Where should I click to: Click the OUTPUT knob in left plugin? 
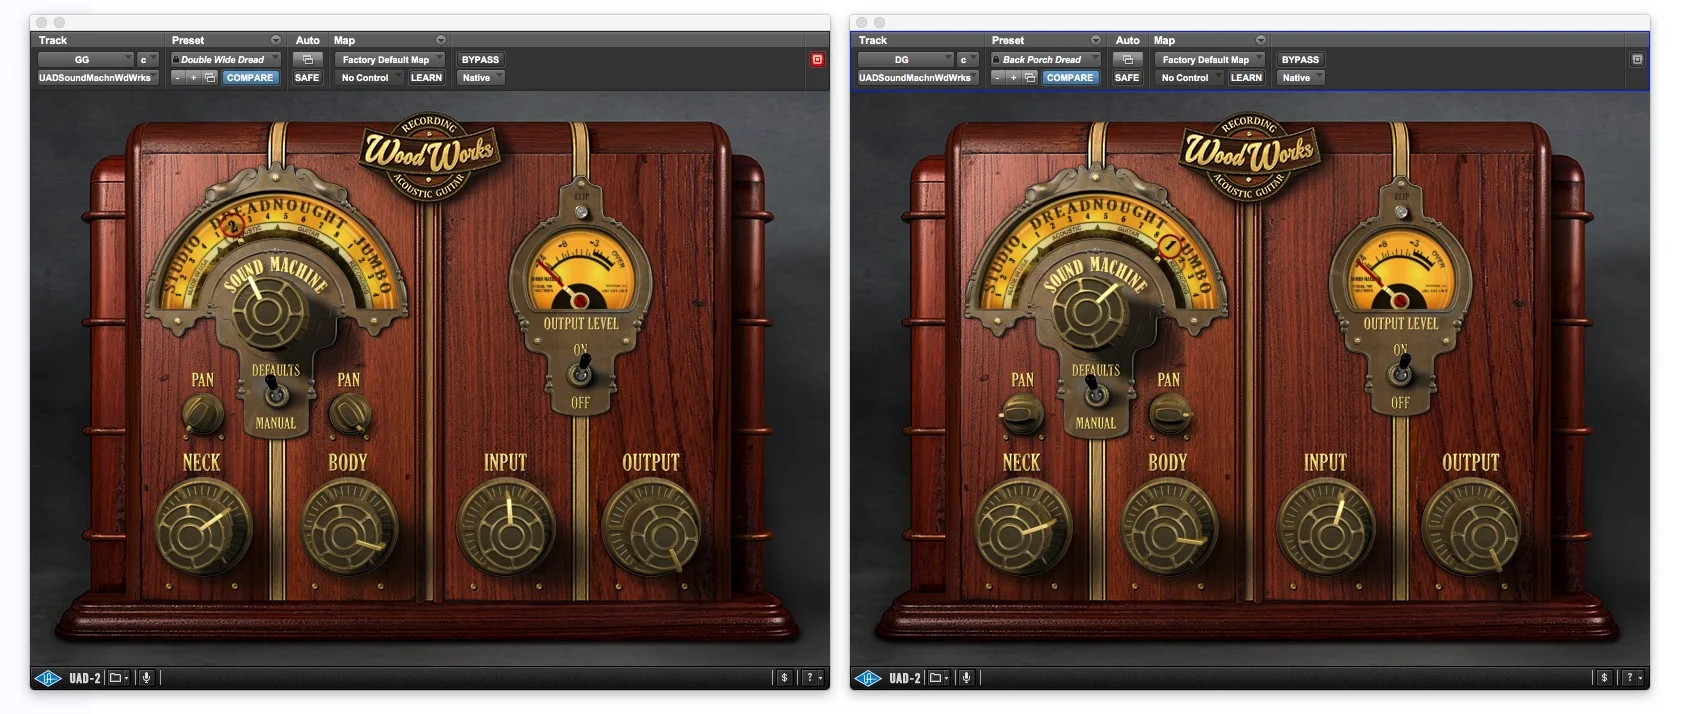[651, 528]
